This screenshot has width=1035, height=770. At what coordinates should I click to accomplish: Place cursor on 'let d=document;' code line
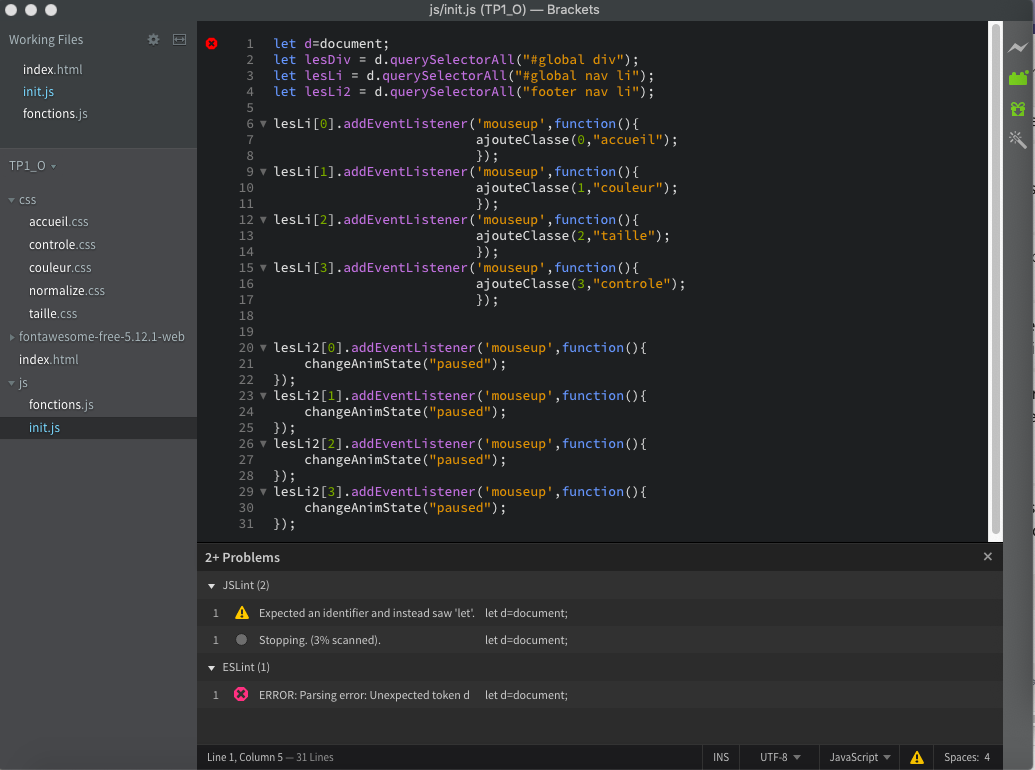pos(331,44)
